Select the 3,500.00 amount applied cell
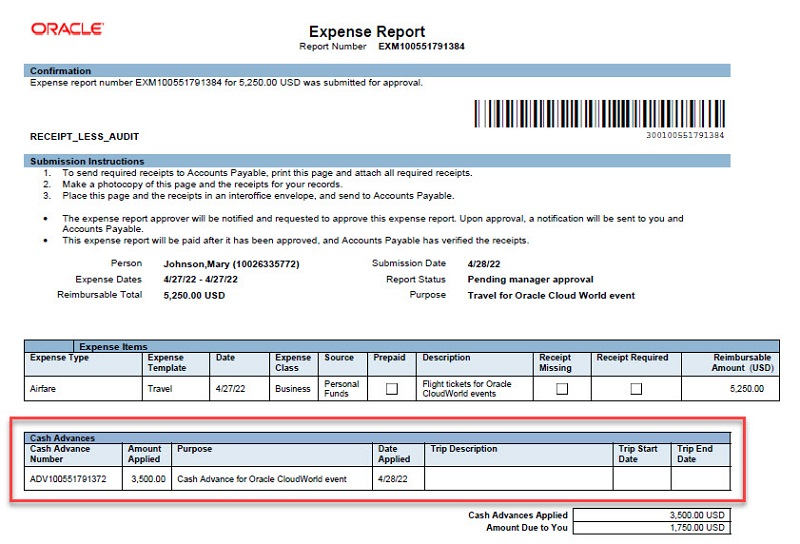This screenshot has height=544, width=800. (x=148, y=479)
